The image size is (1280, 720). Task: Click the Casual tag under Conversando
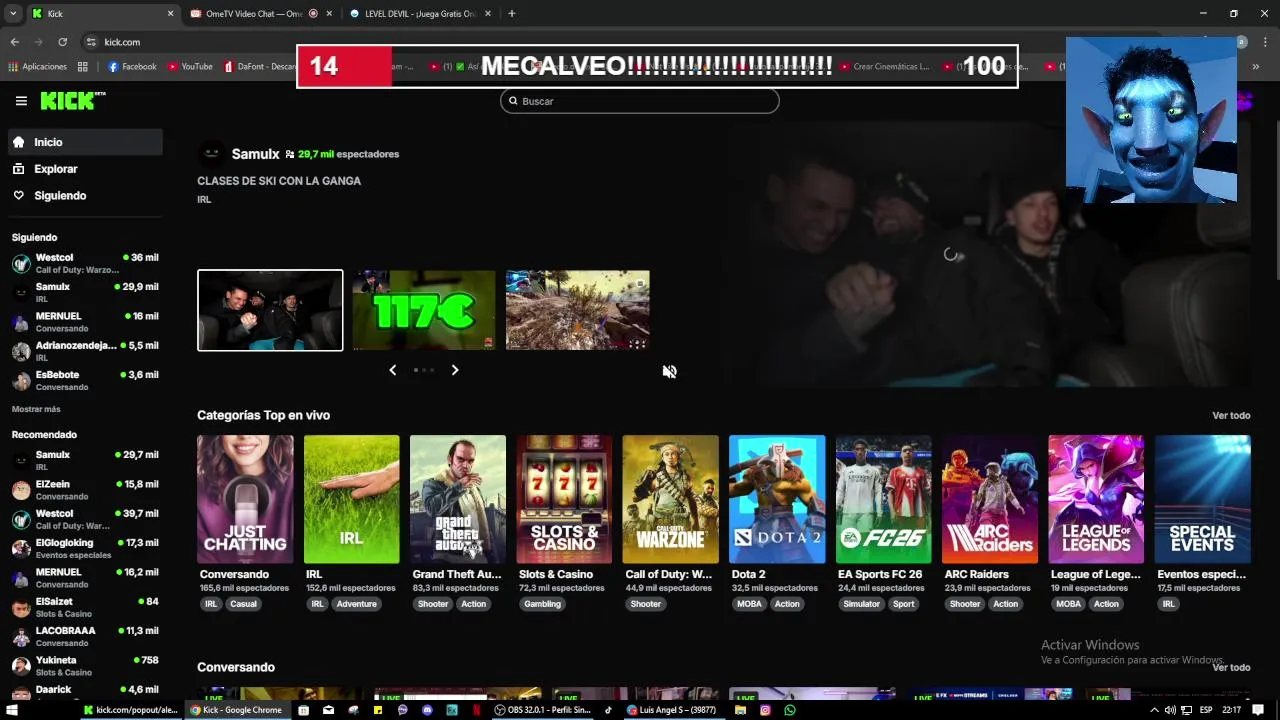pyautogui.click(x=243, y=604)
